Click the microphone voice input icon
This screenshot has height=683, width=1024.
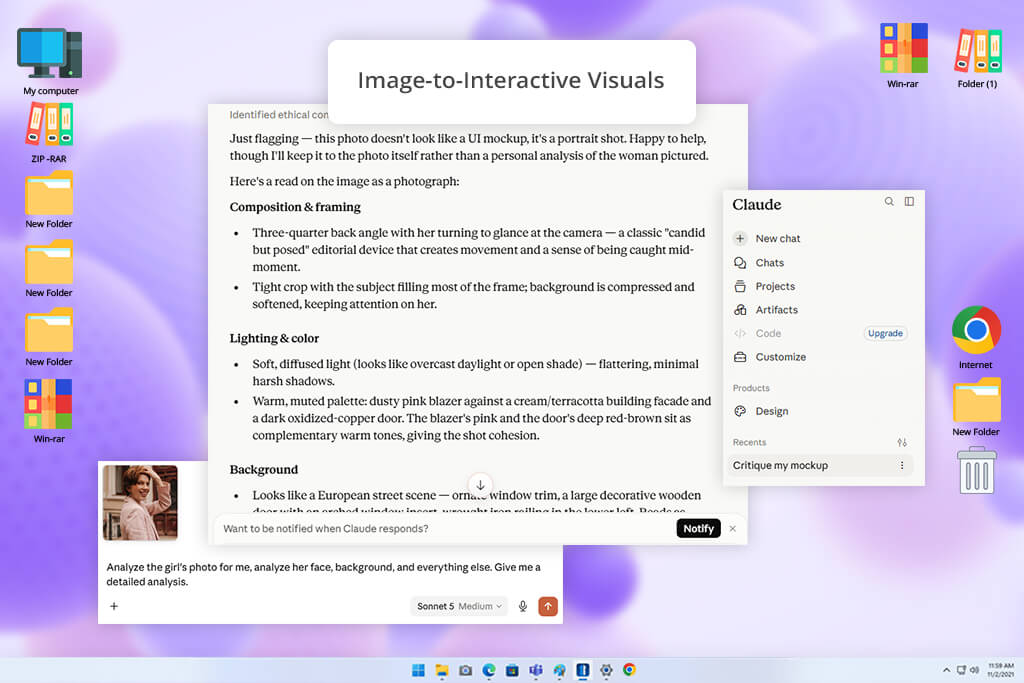(522, 606)
